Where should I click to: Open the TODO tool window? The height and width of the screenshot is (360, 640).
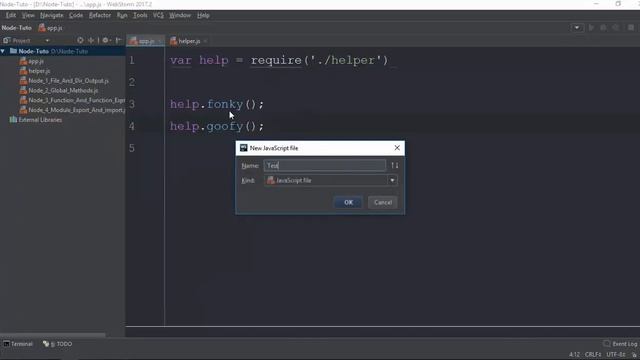[58, 344]
